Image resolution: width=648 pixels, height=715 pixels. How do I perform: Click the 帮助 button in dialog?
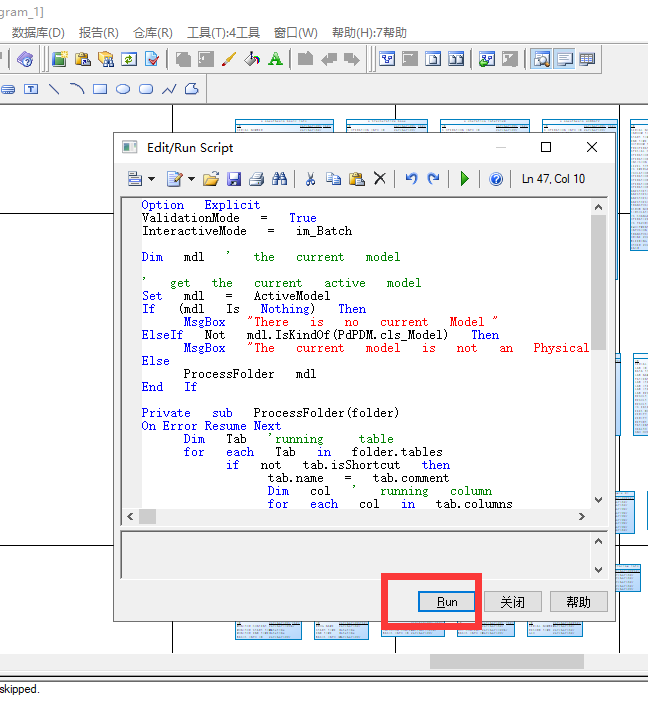[x=578, y=602]
